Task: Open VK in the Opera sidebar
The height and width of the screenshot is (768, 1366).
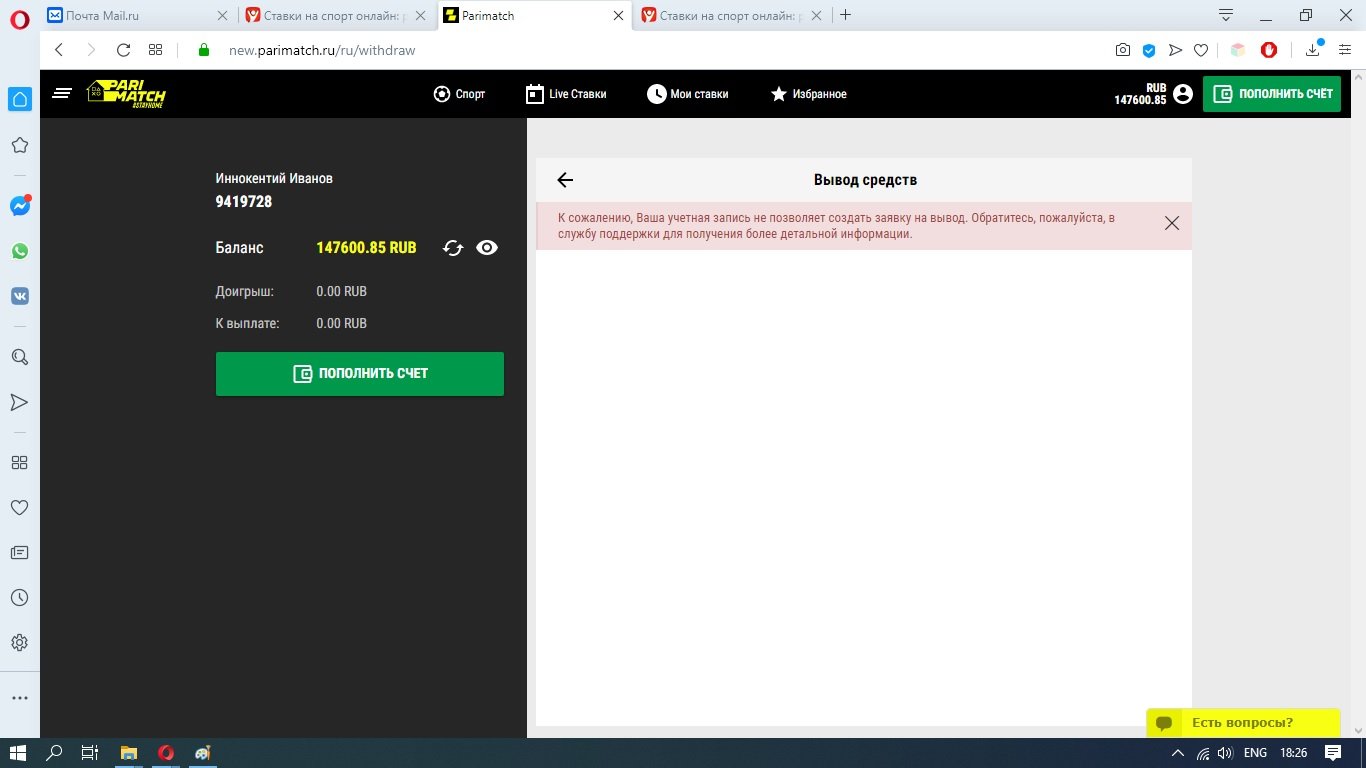Action: (x=19, y=297)
